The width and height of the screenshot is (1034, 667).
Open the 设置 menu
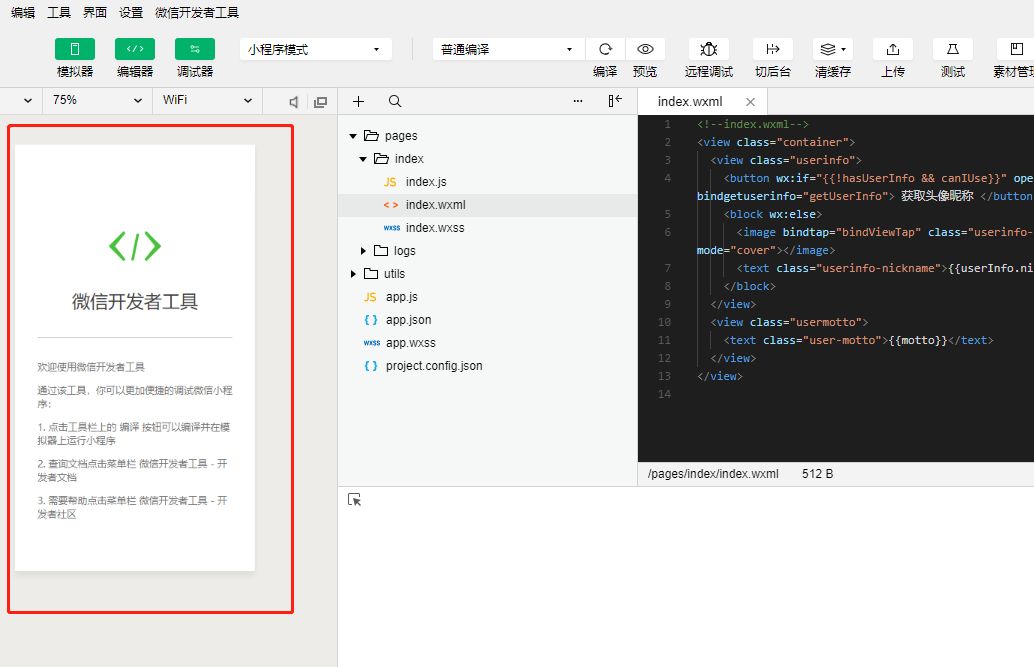pyautogui.click(x=131, y=13)
